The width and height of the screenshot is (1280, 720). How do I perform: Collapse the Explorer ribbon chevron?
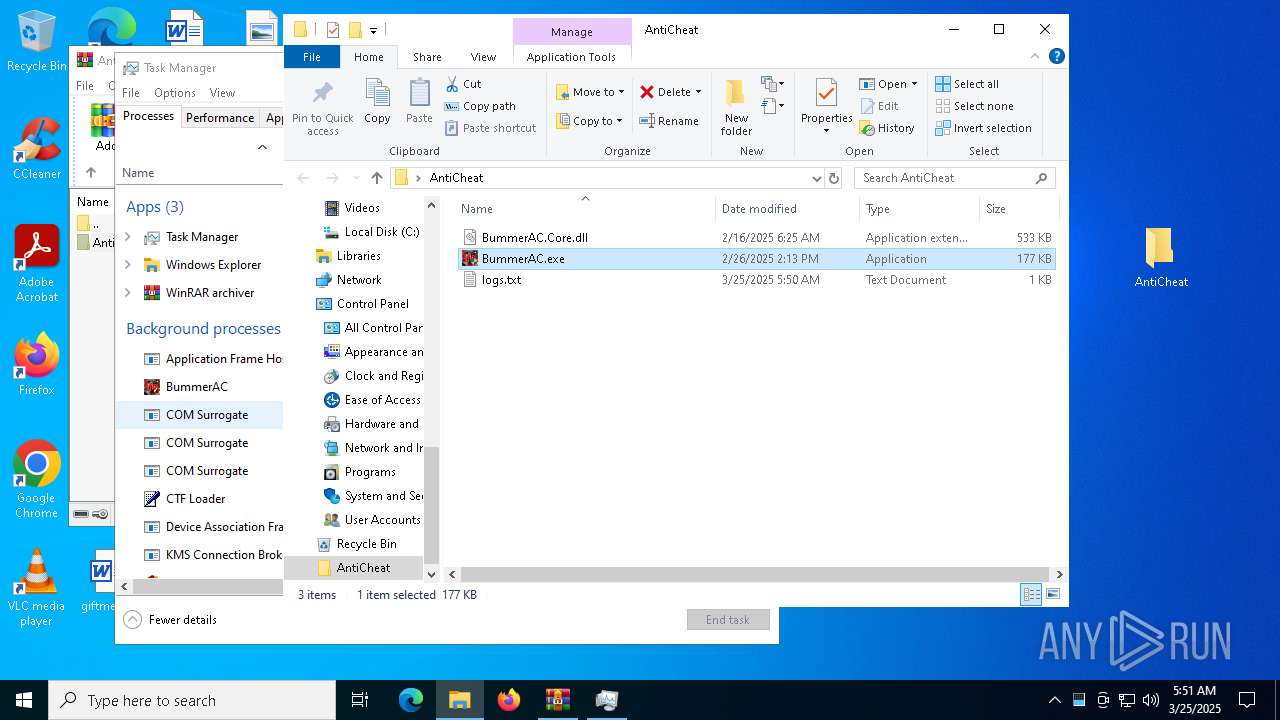click(1035, 56)
